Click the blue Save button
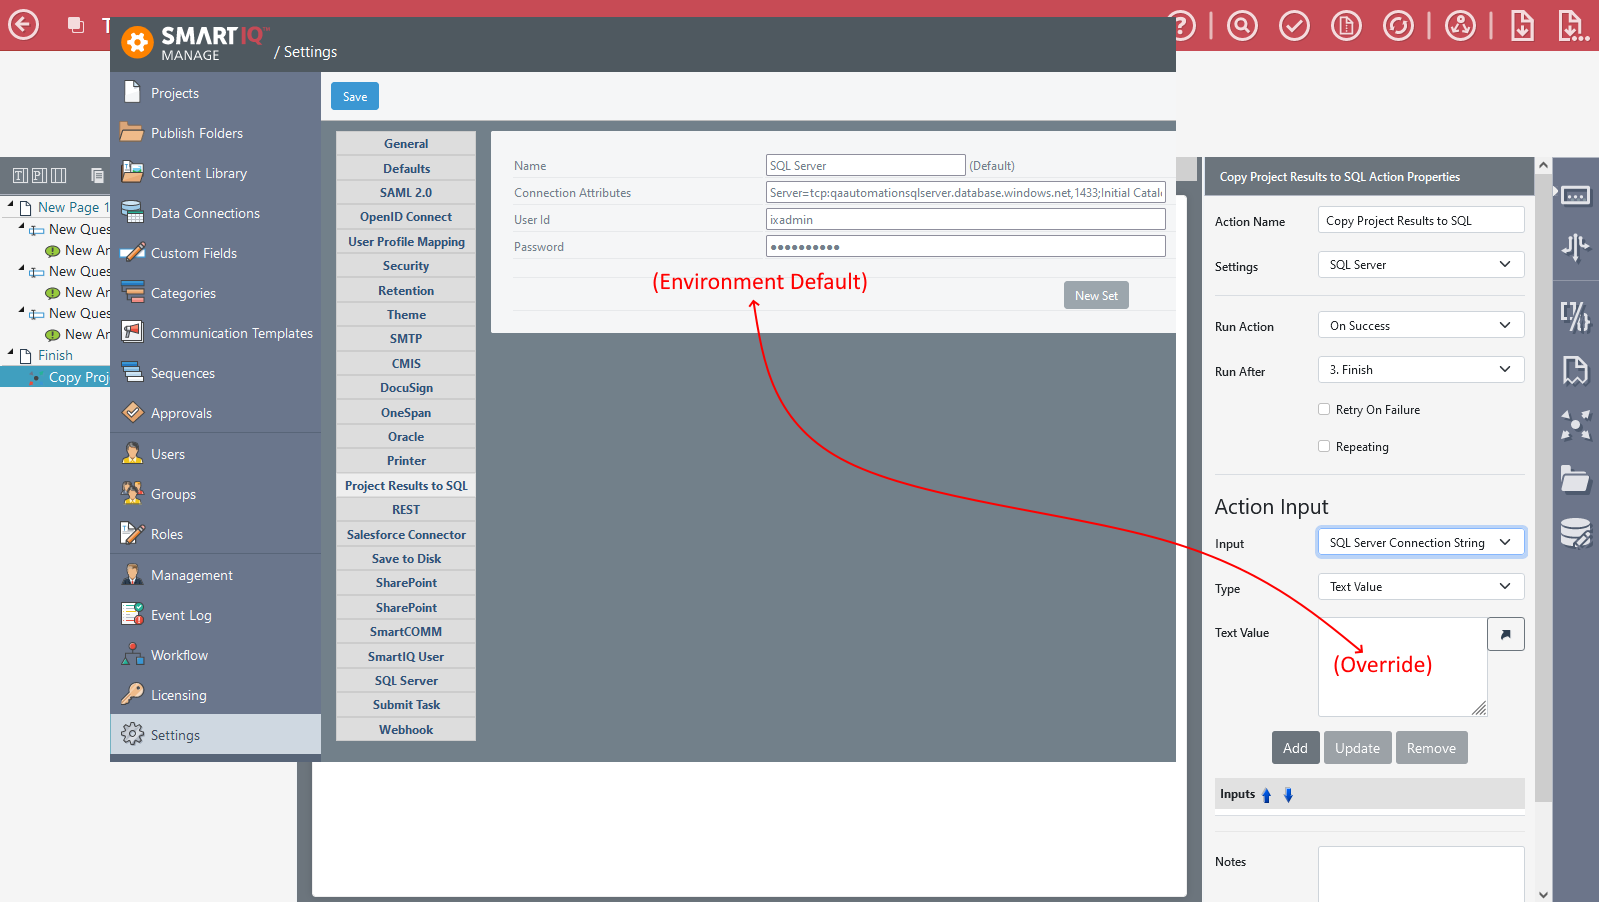 (x=355, y=96)
